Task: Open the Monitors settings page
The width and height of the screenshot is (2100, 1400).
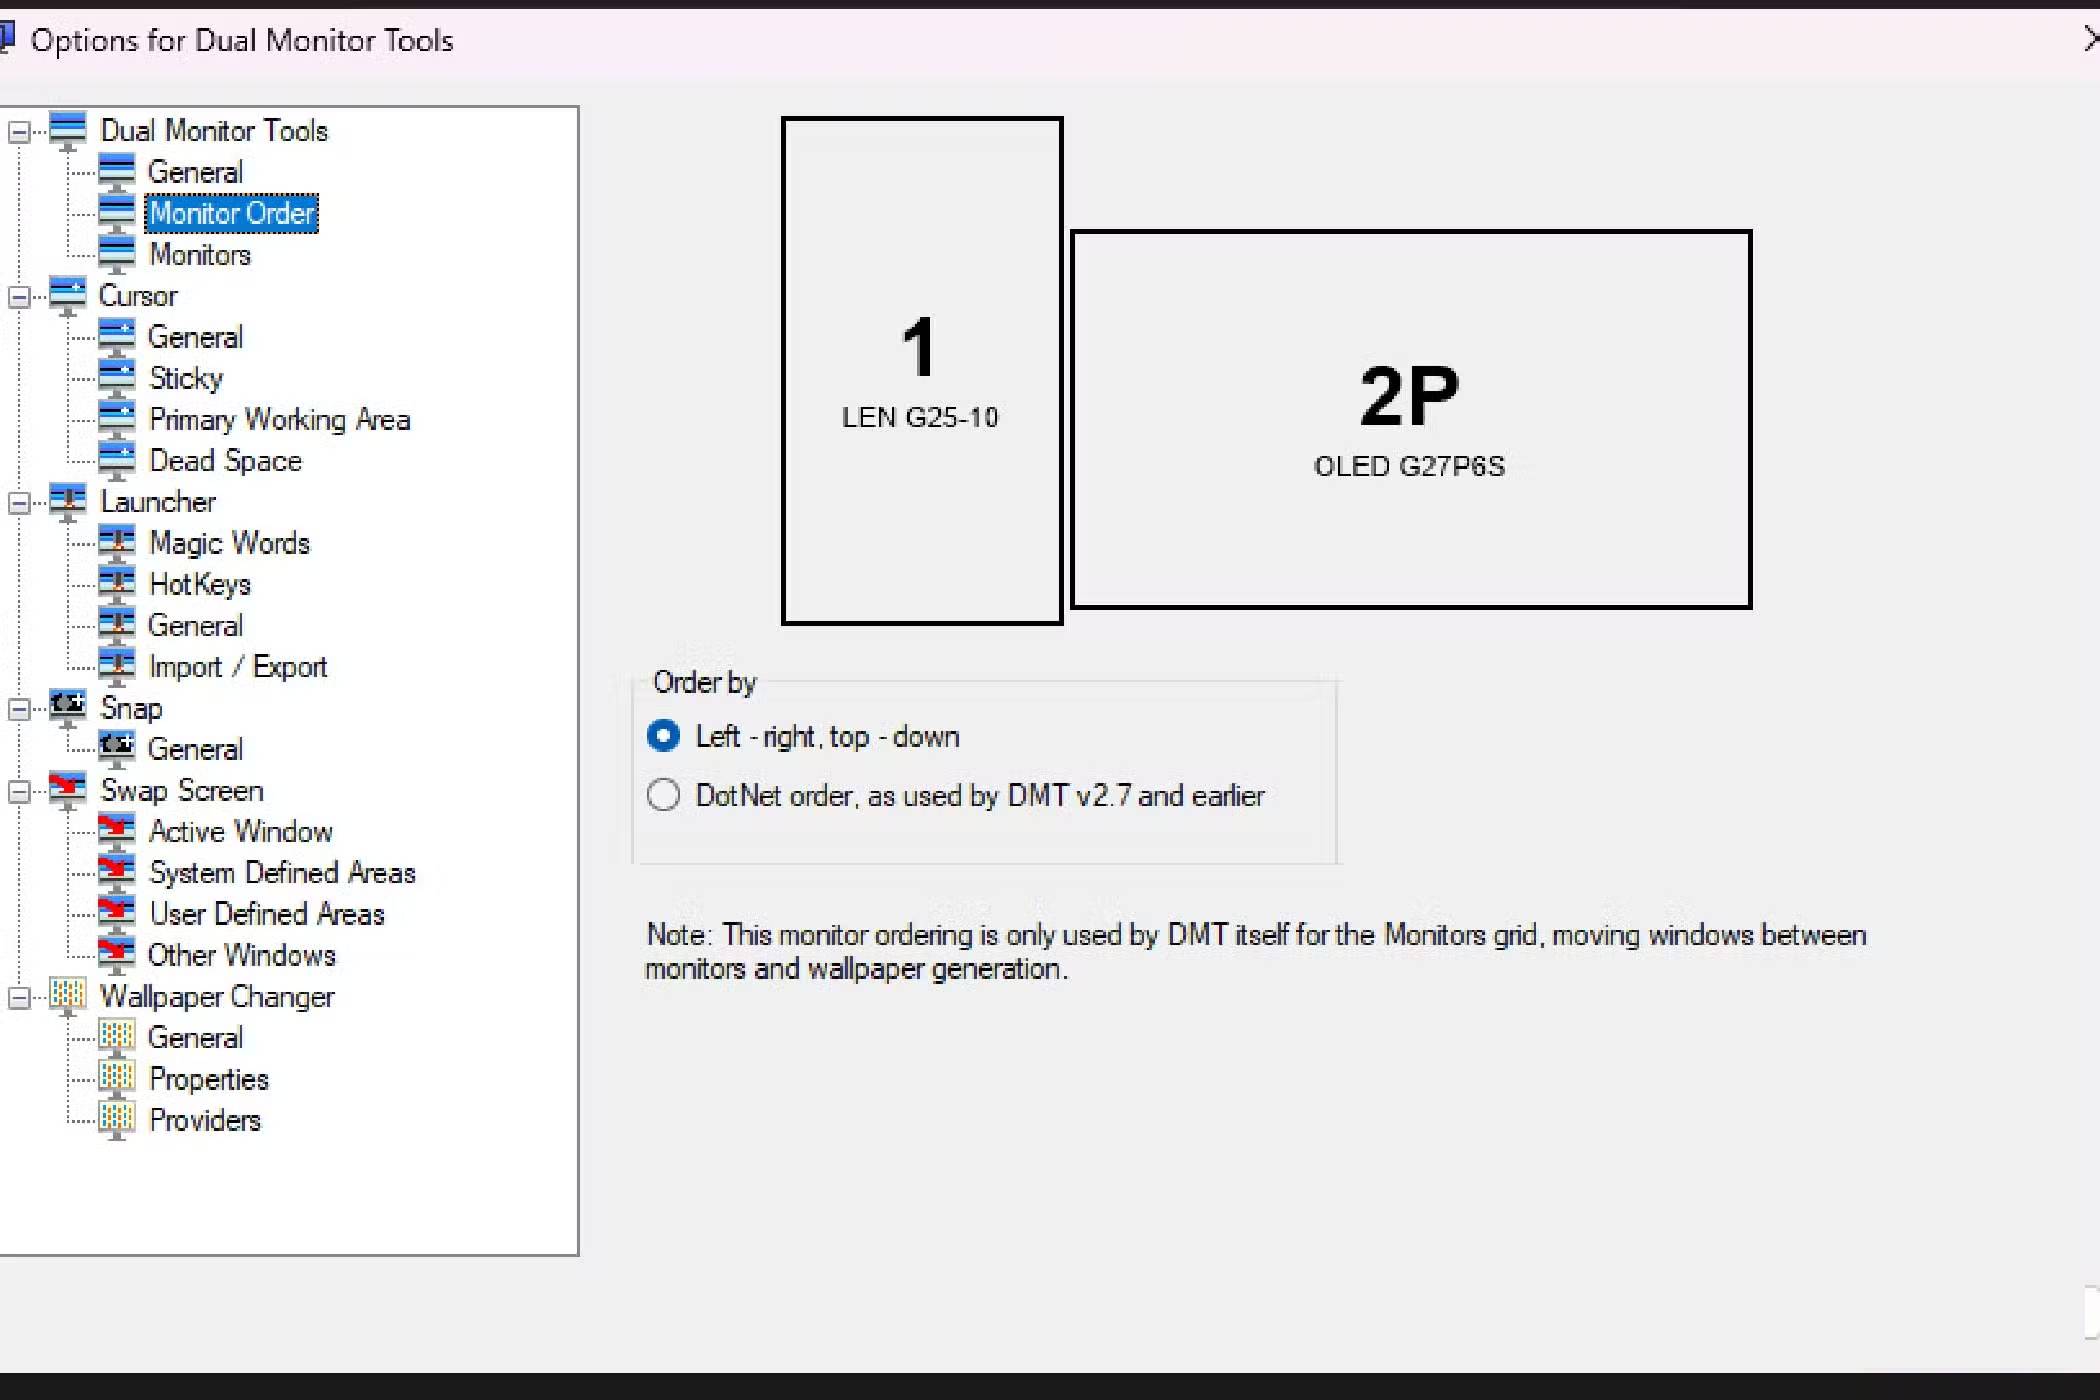Action: pos(199,254)
